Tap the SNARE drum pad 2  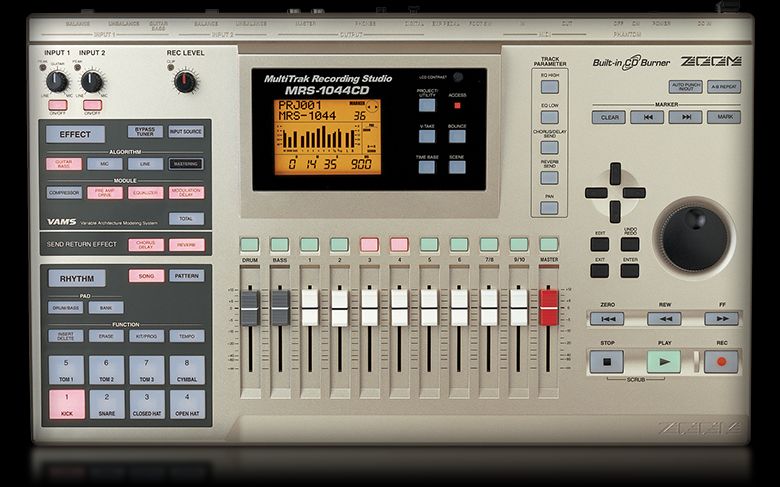(107, 404)
